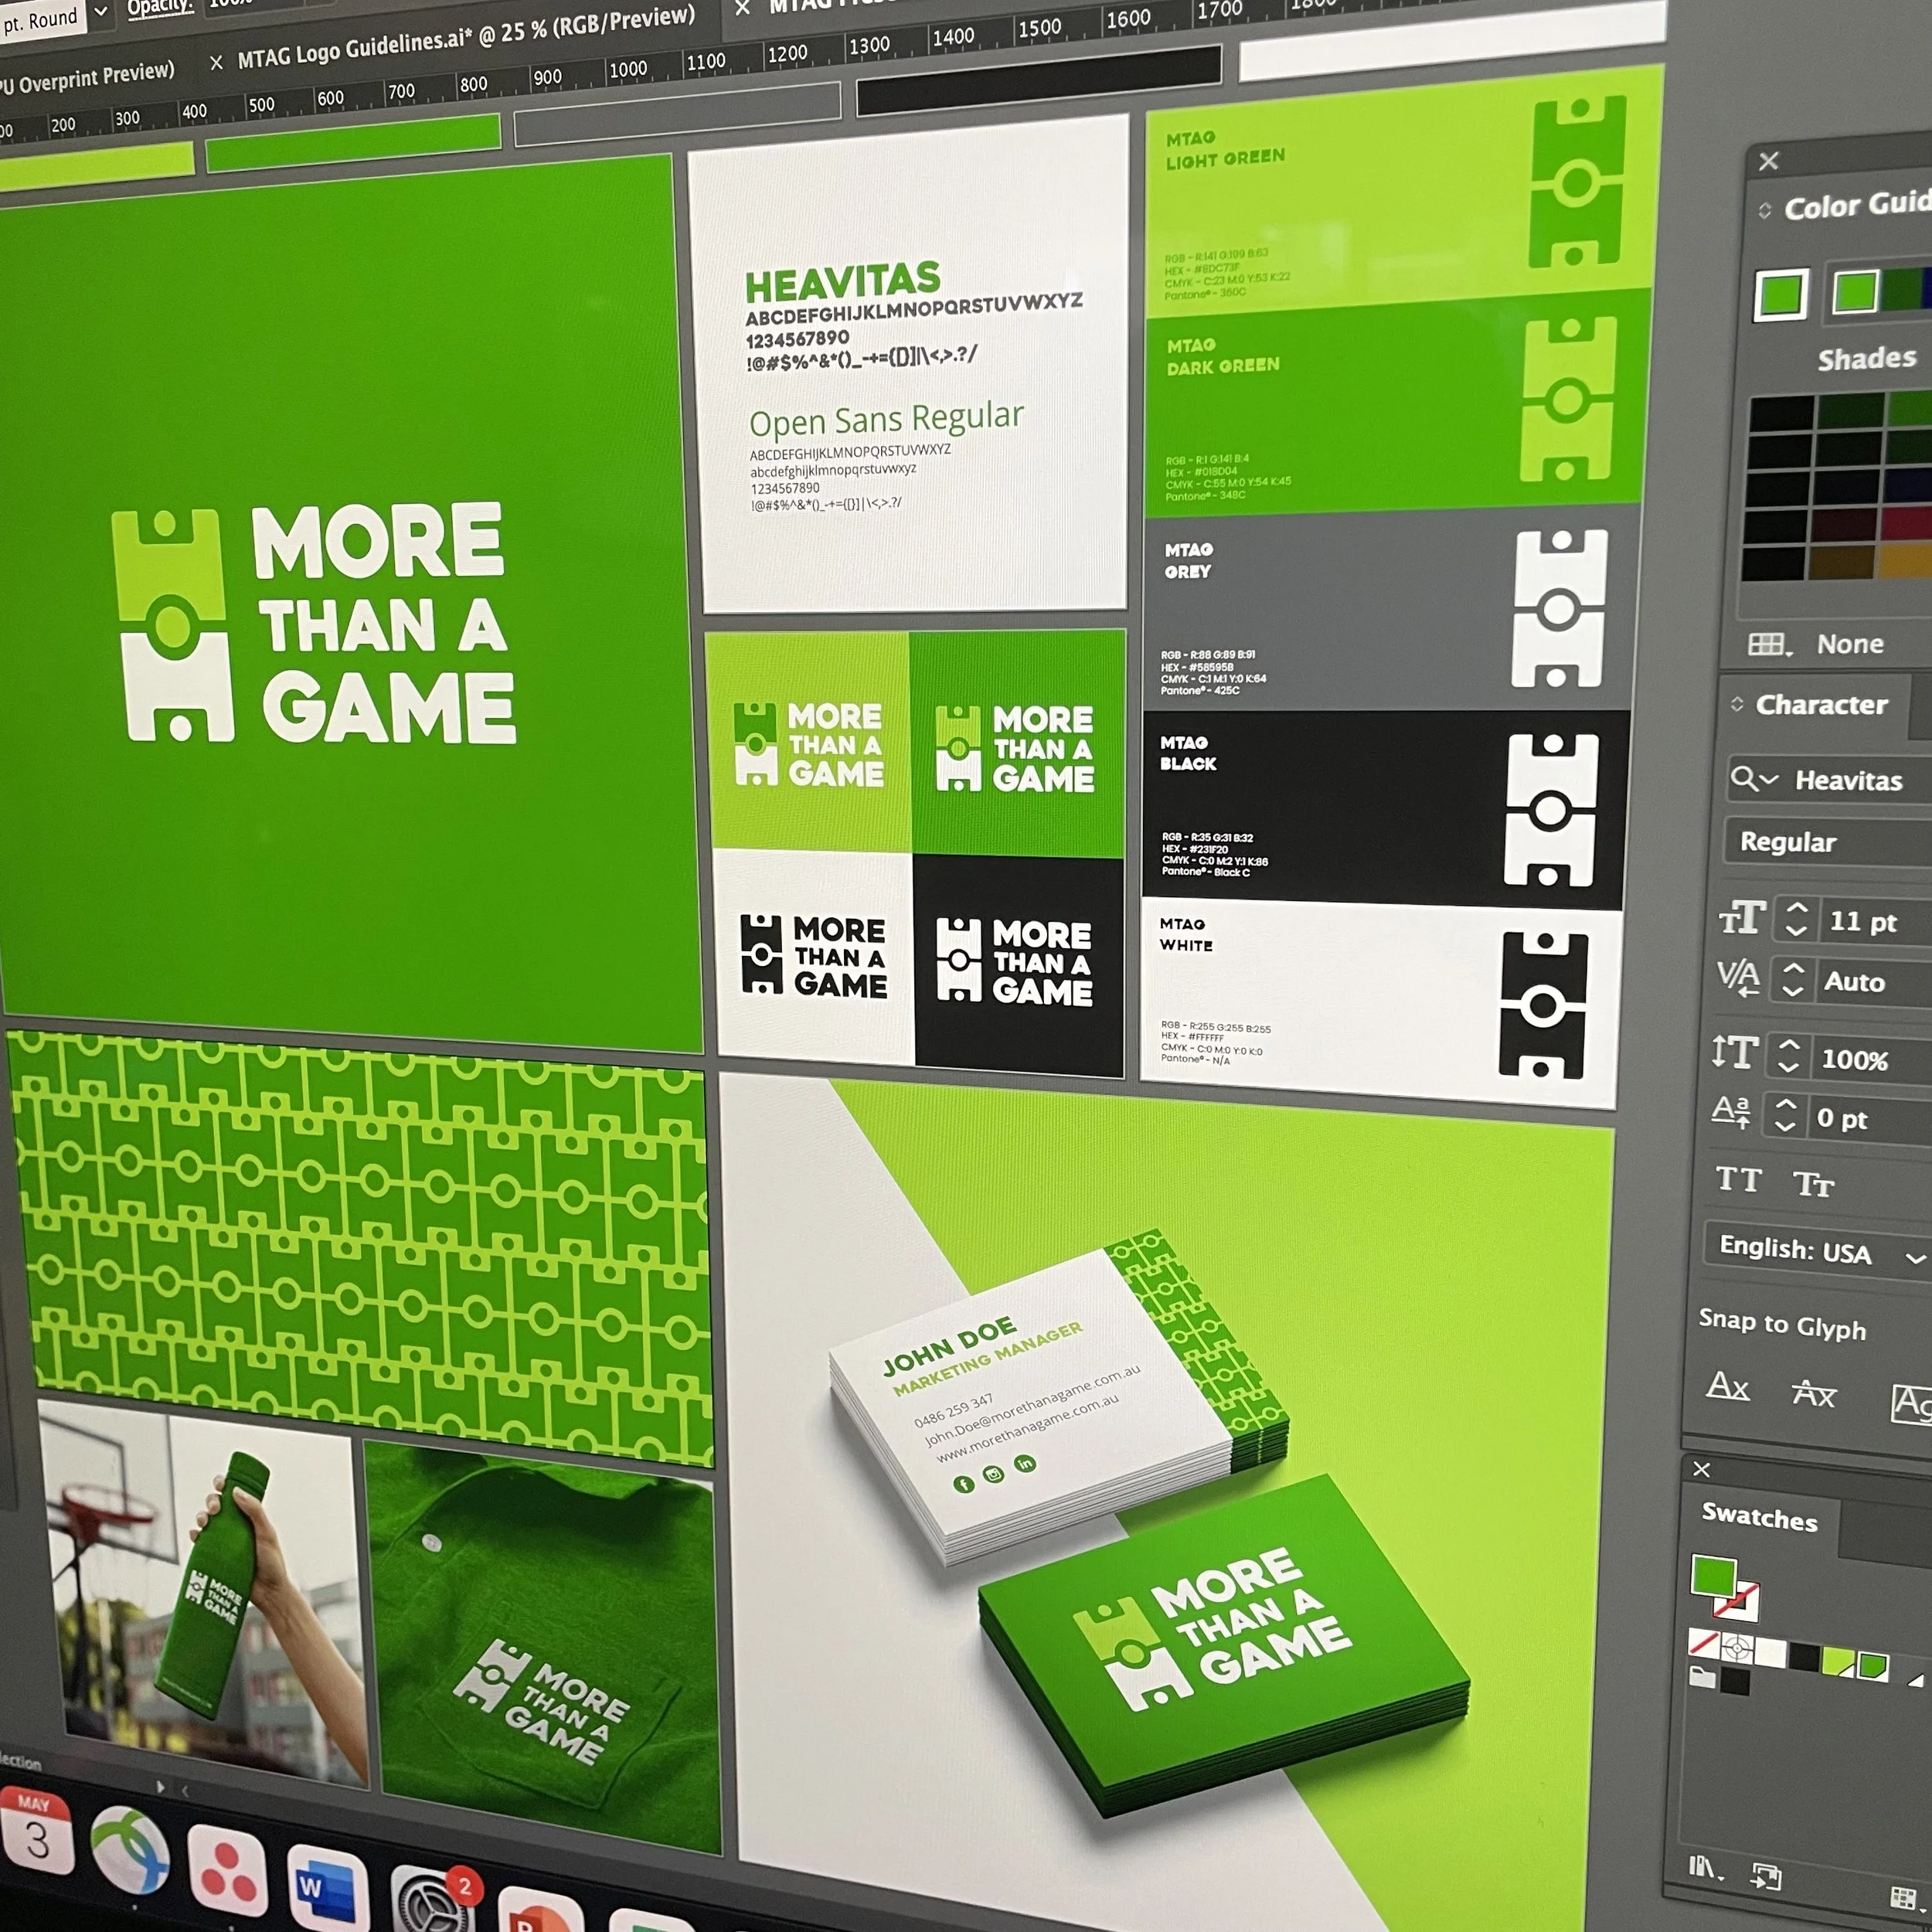Click Snap to Glyph baseline icon

point(1727,1387)
